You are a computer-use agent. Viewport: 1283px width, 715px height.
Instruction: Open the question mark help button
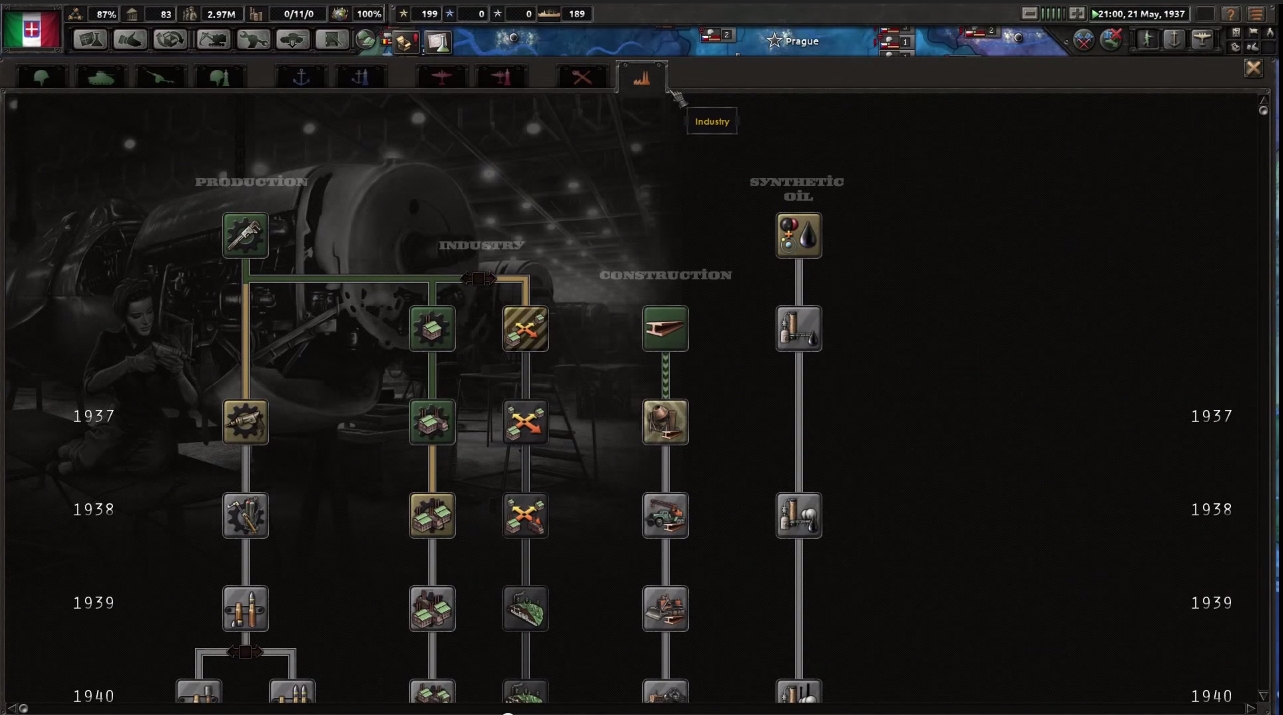(x=1231, y=14)
